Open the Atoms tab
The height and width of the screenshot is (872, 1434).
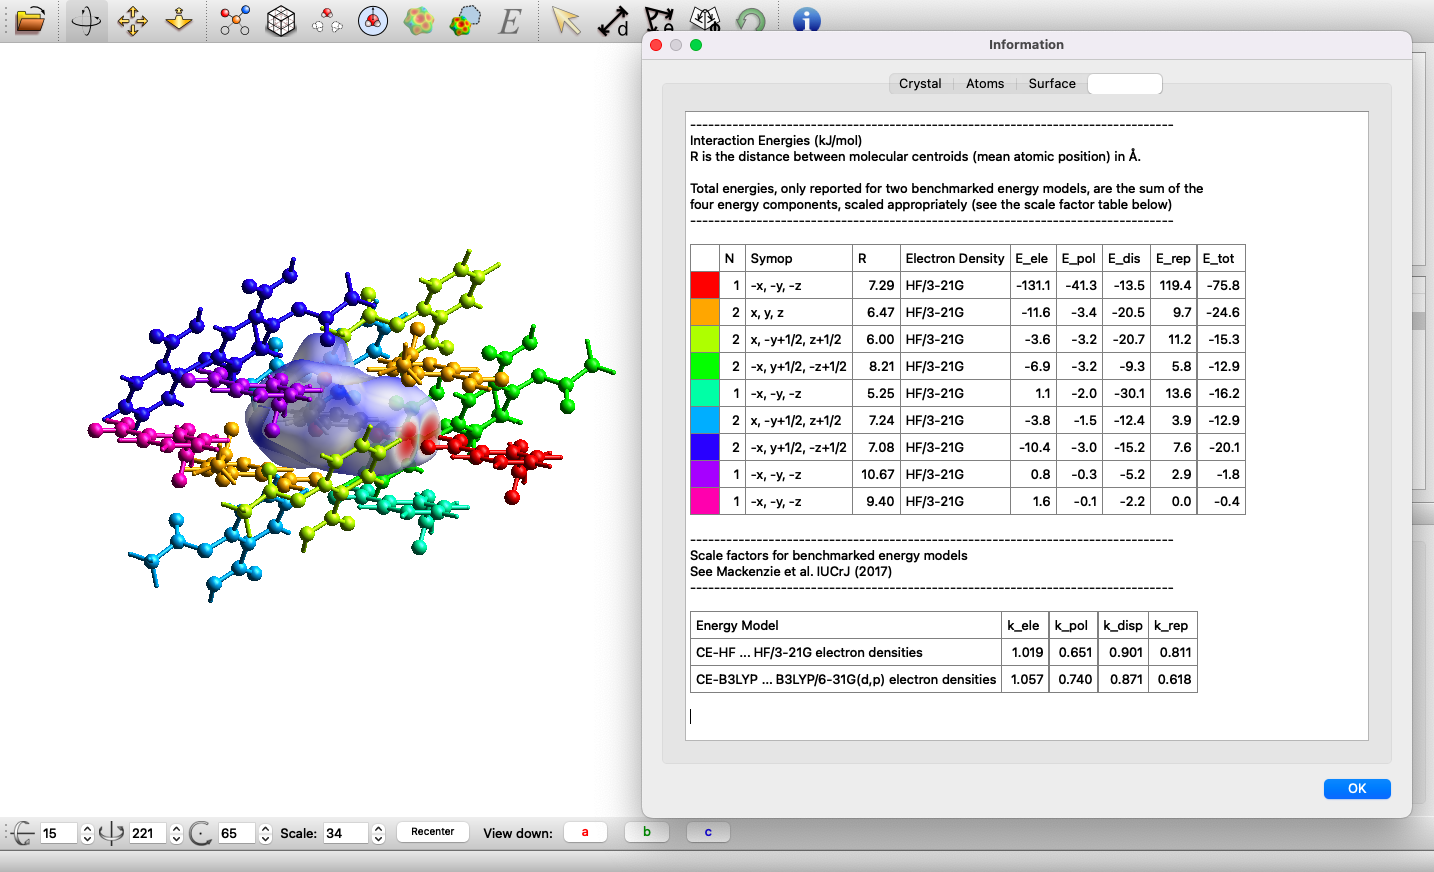(984, 84)
